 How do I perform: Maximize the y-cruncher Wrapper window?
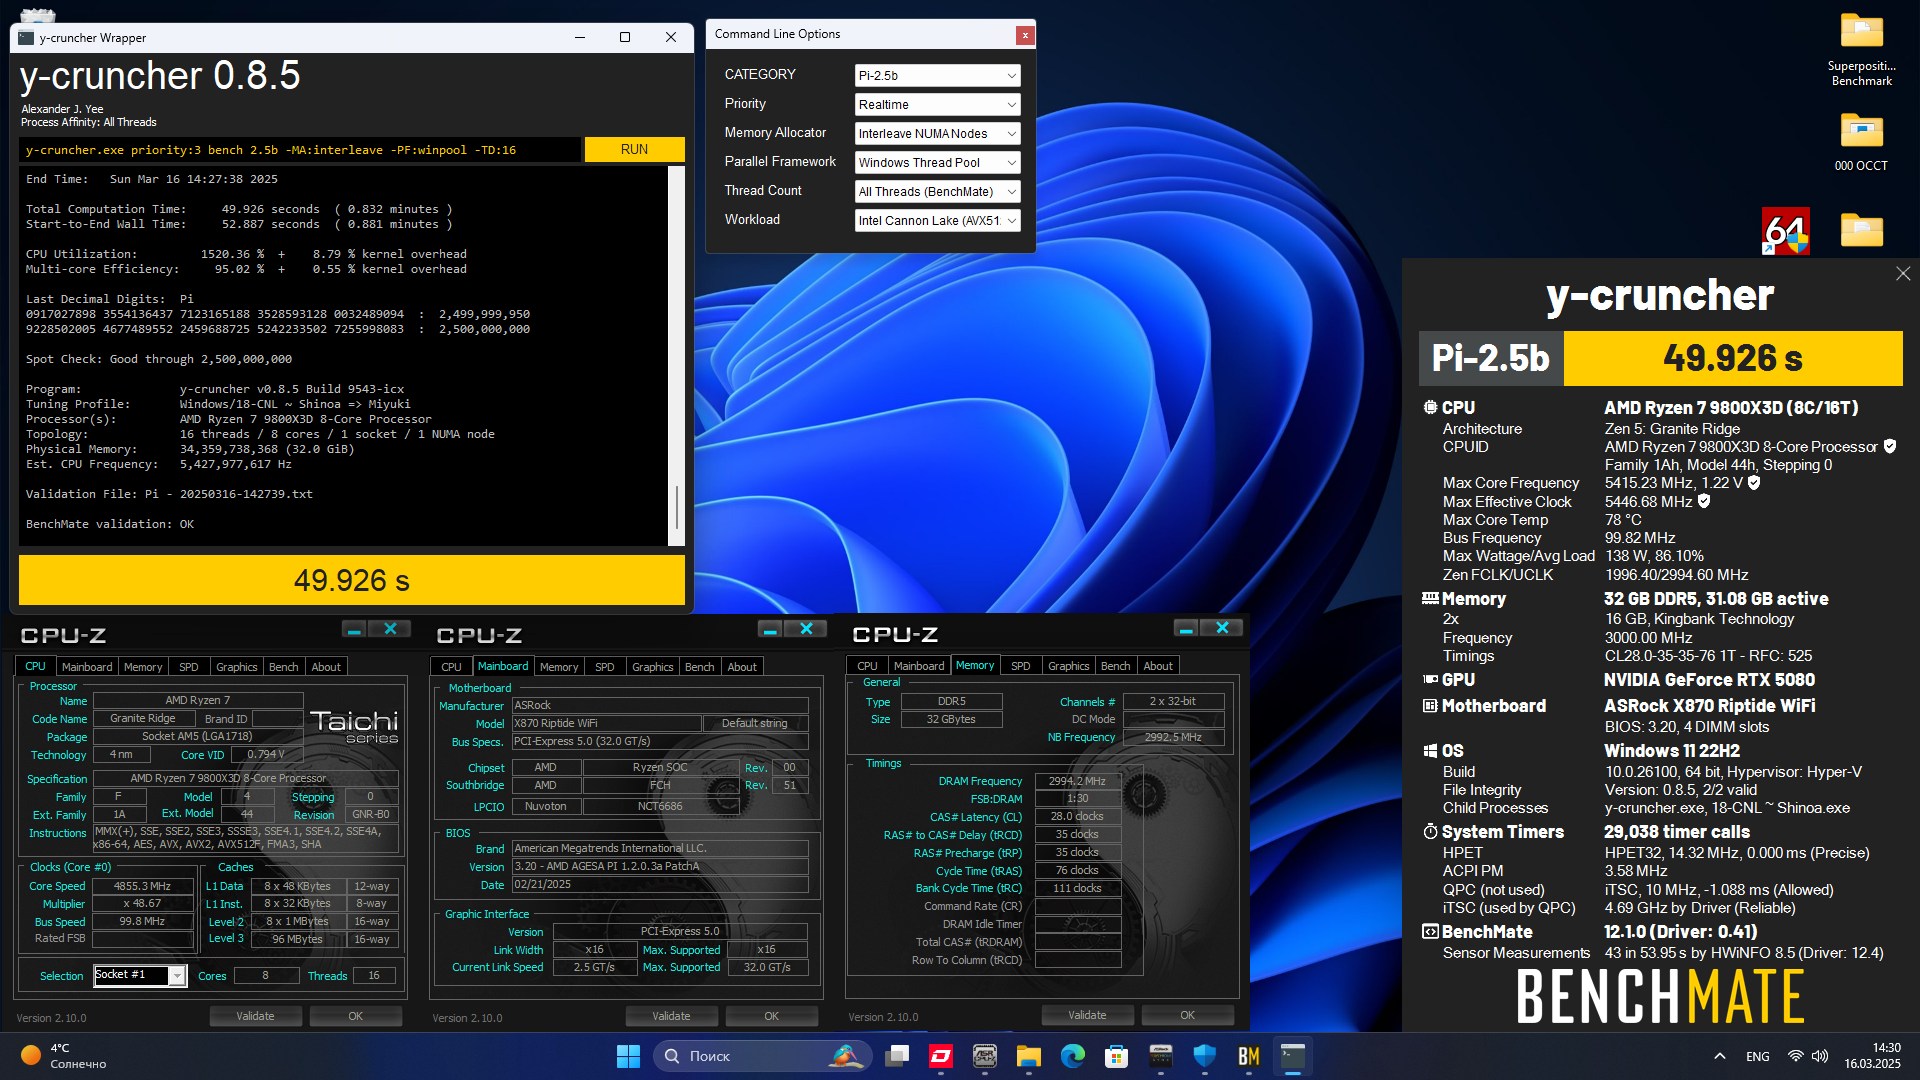coord(625,37)
